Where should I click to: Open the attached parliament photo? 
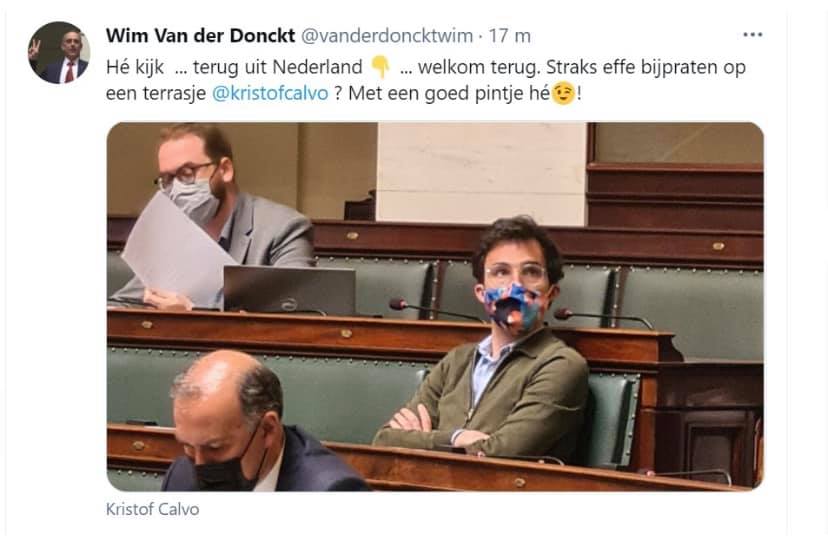[x=435, y=307]
